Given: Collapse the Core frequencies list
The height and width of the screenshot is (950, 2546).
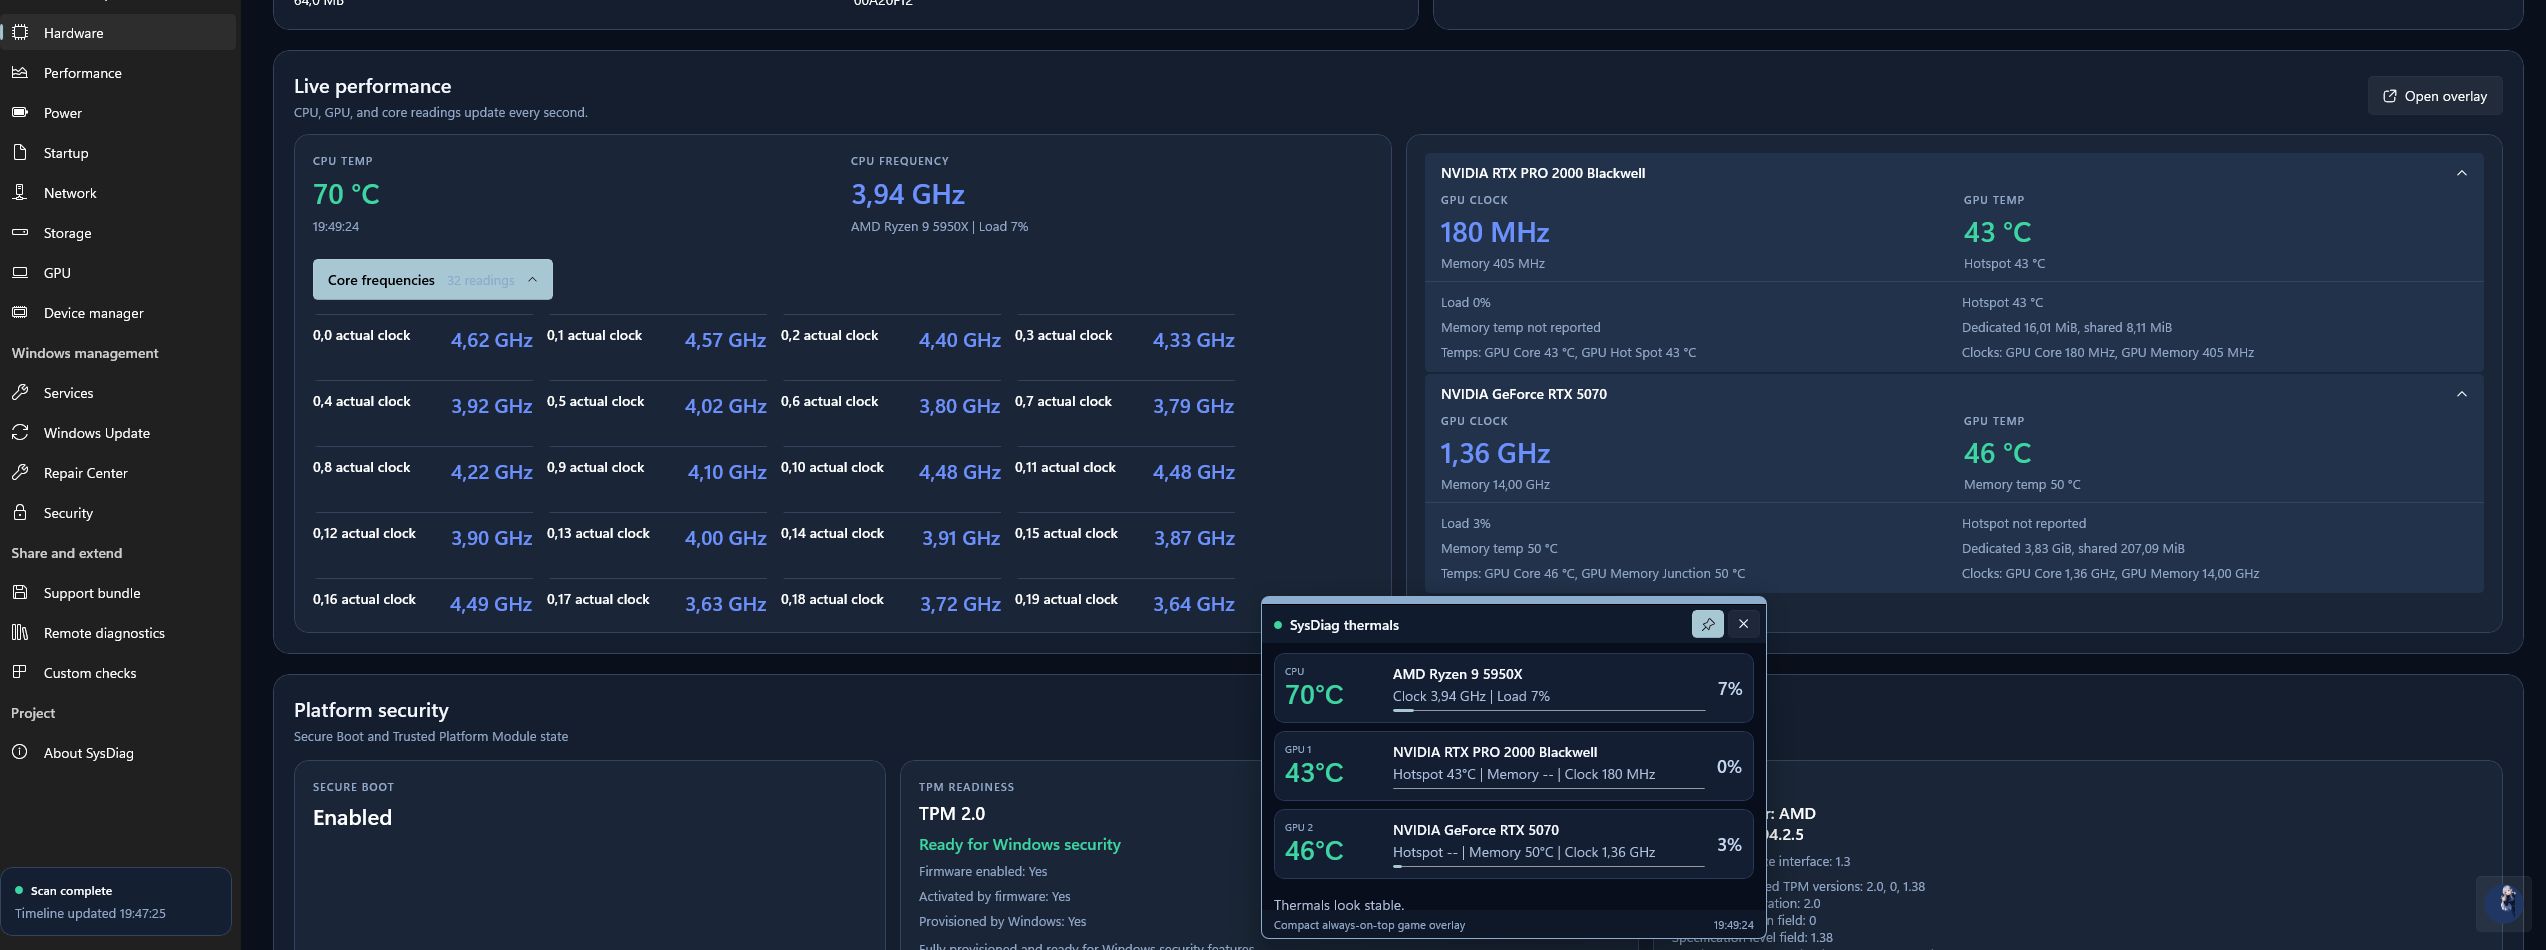Looking at the screenshot, I should point(433,280).
